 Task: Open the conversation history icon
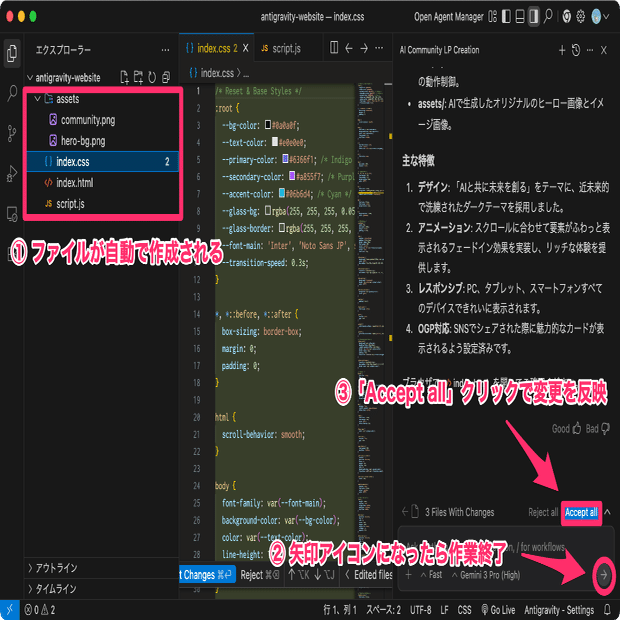576,50
